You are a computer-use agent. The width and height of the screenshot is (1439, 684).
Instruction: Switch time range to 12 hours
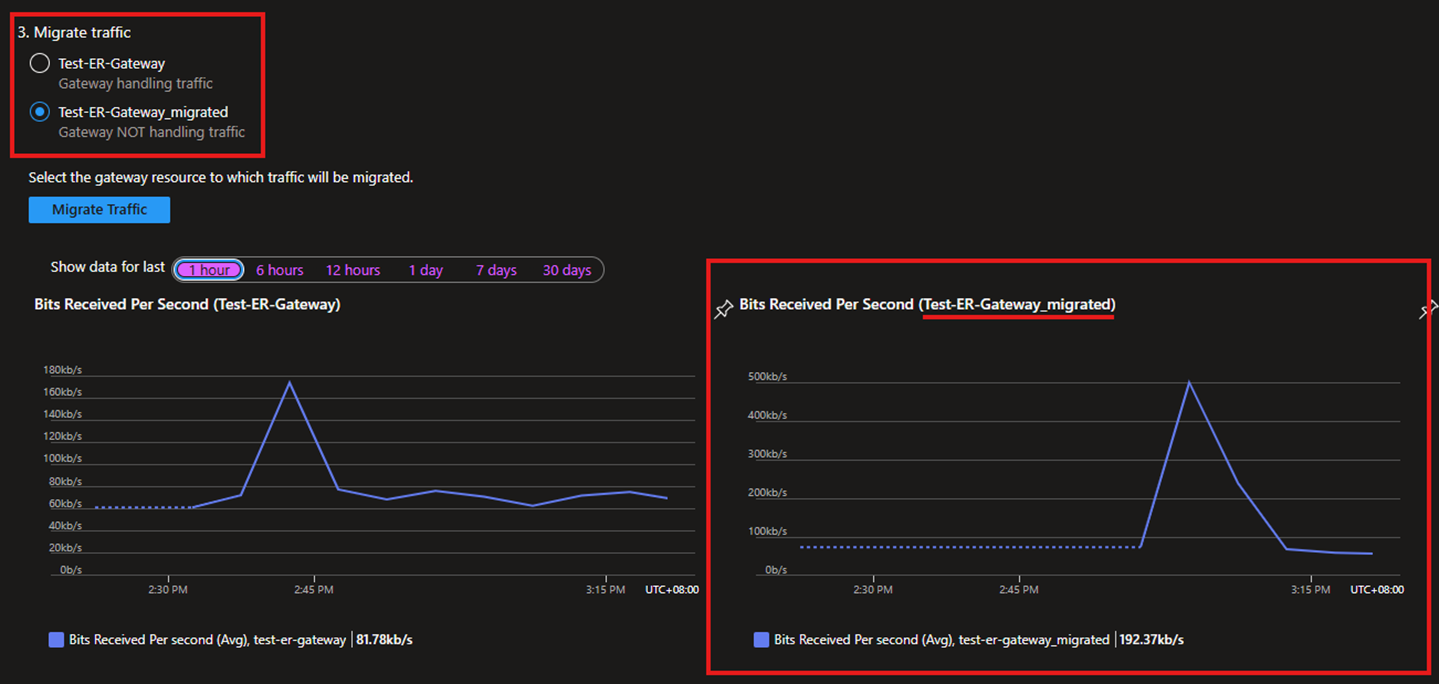tap(353, 270)
